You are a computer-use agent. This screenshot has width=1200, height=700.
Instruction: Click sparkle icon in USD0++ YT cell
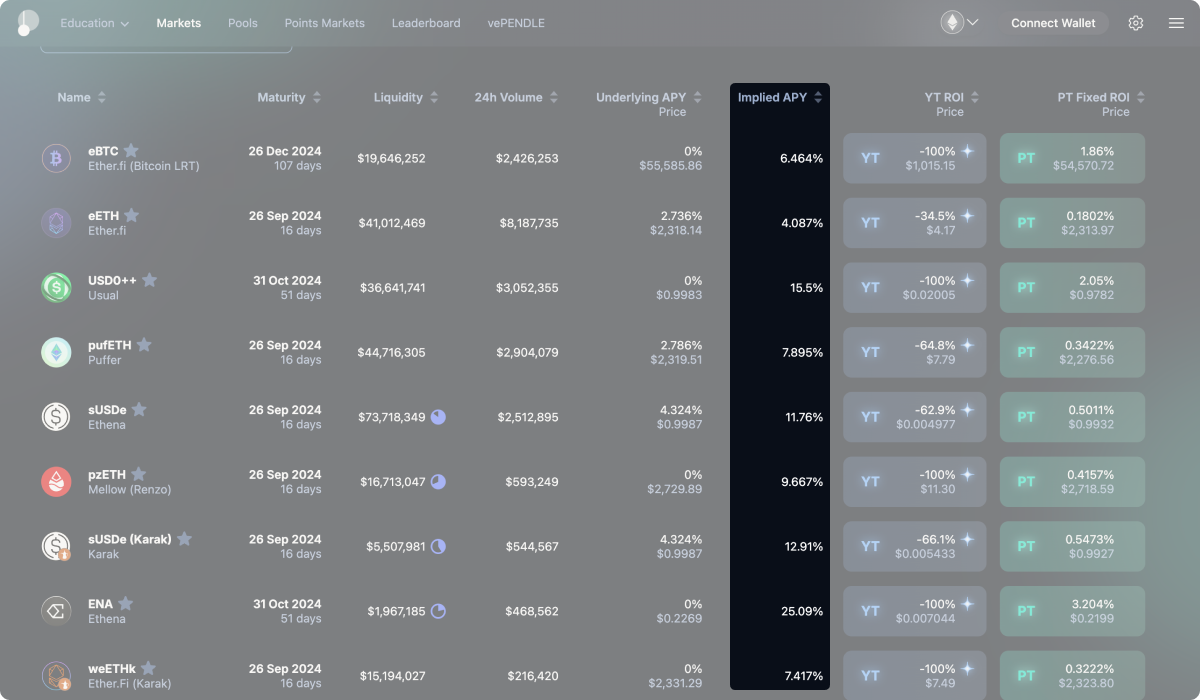point(967,281)
